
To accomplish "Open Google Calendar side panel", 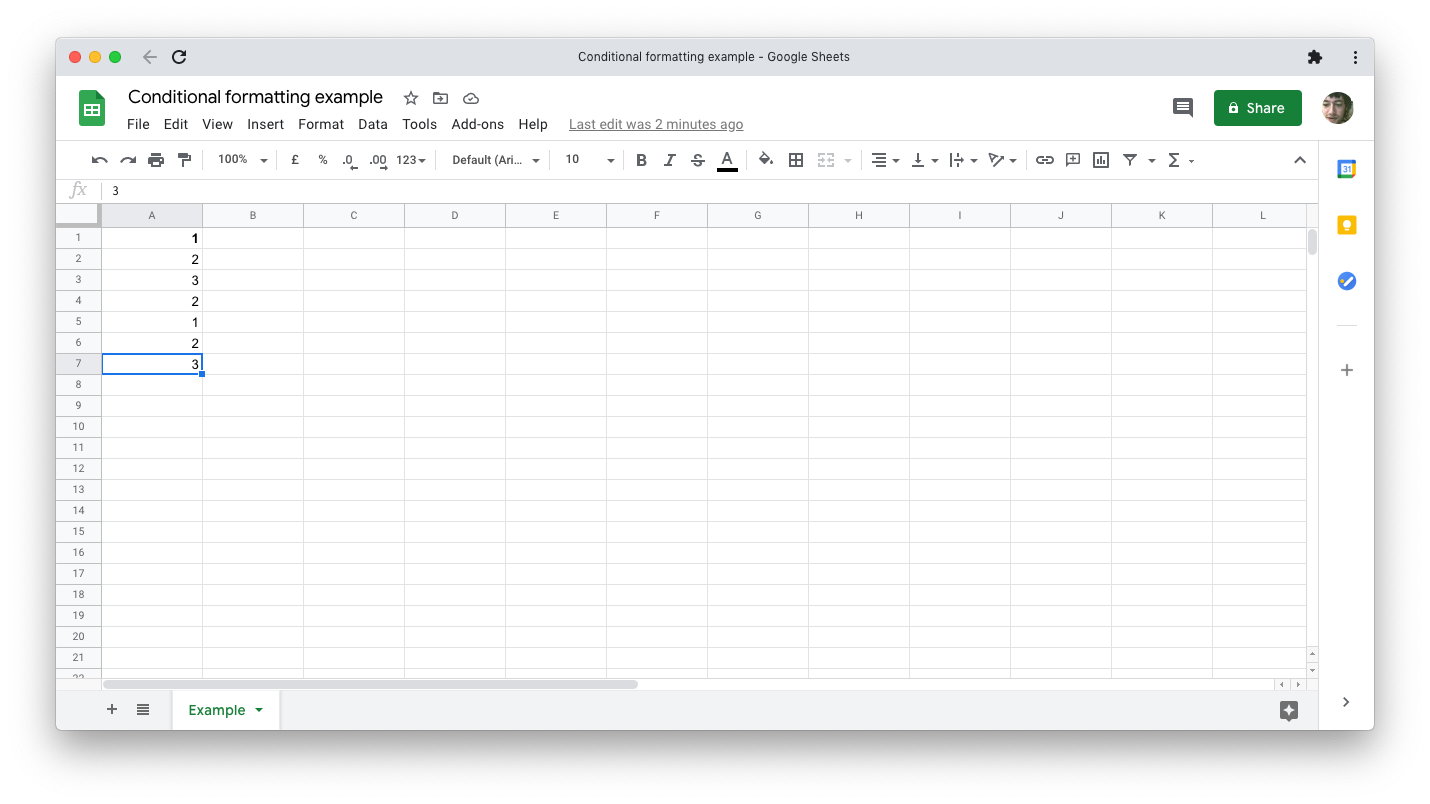I will click(x=1347, y=169).
